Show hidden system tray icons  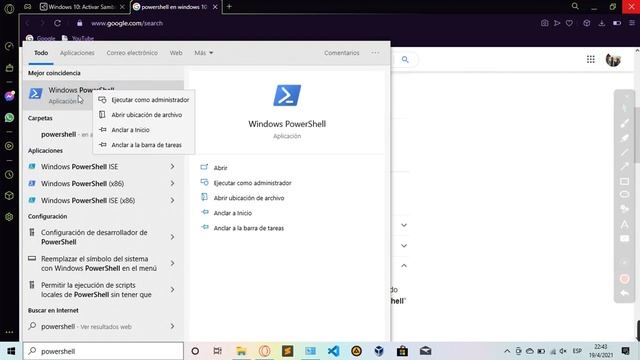click(507, 351)
